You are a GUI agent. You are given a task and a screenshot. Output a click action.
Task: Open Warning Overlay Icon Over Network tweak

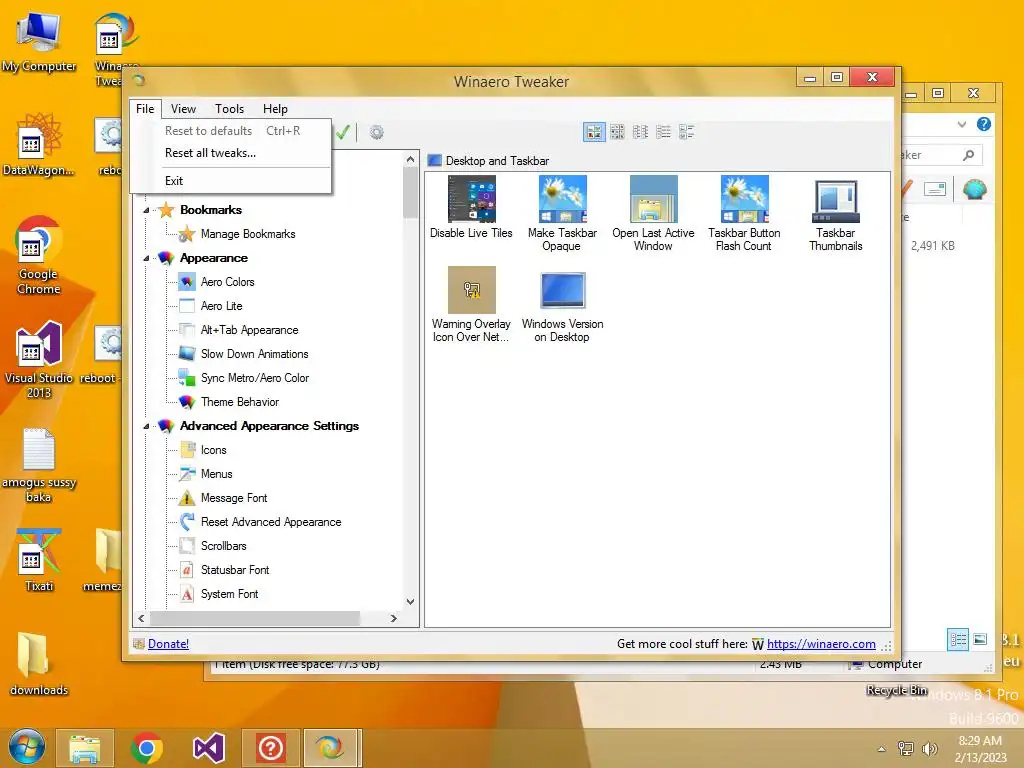pos(471,305)
